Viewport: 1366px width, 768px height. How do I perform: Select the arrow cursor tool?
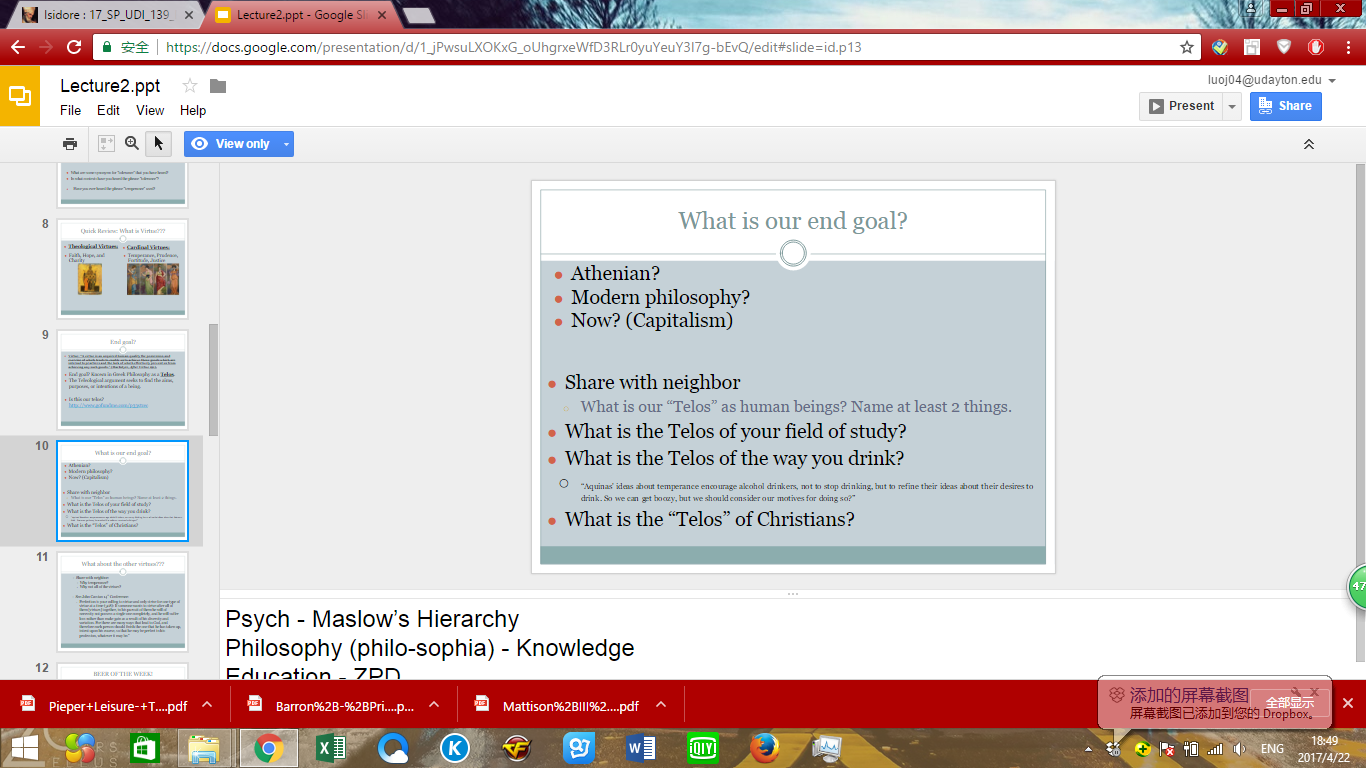point(157,144)
